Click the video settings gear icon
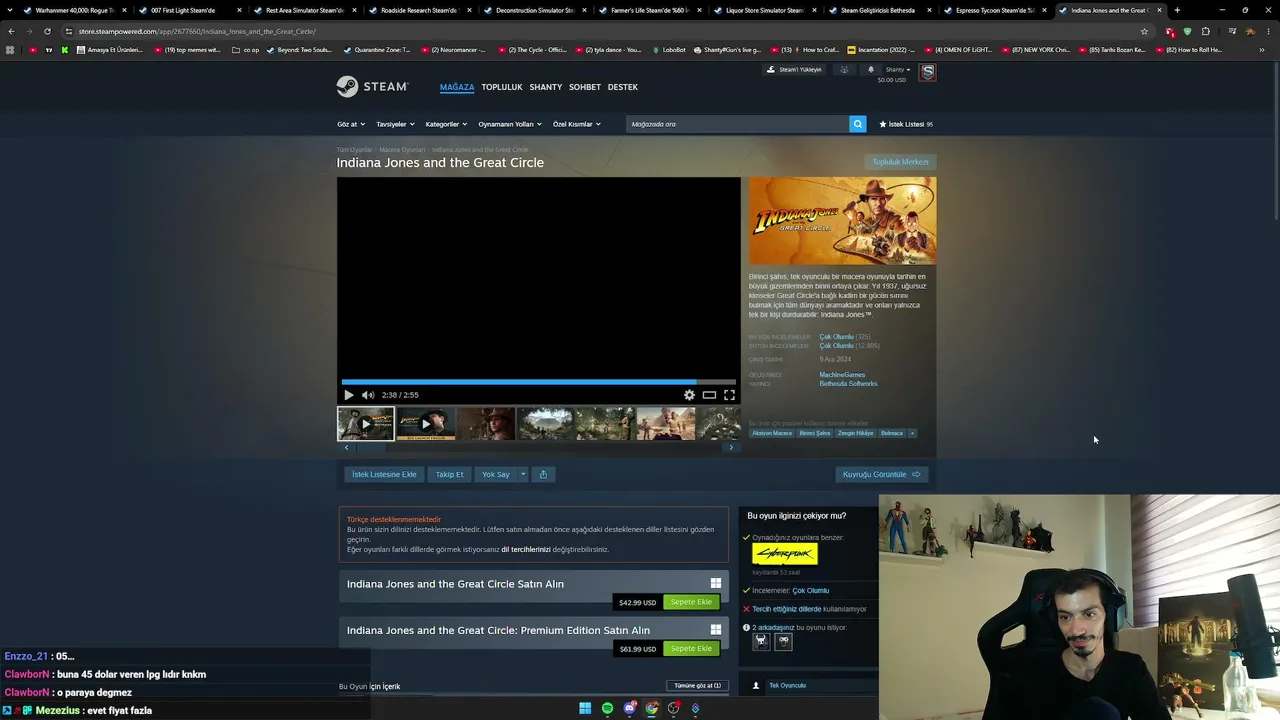The width and height of the screenshot is (1280, 720). 689,395
